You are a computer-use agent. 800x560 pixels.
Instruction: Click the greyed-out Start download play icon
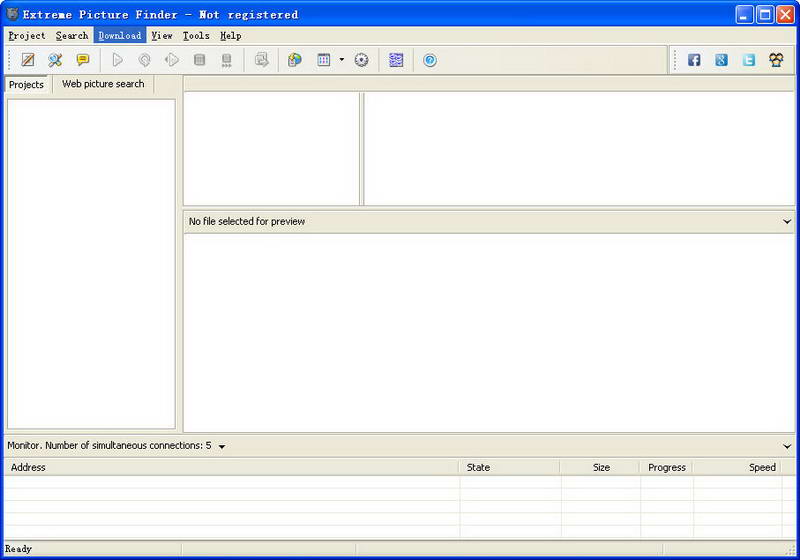117,60
